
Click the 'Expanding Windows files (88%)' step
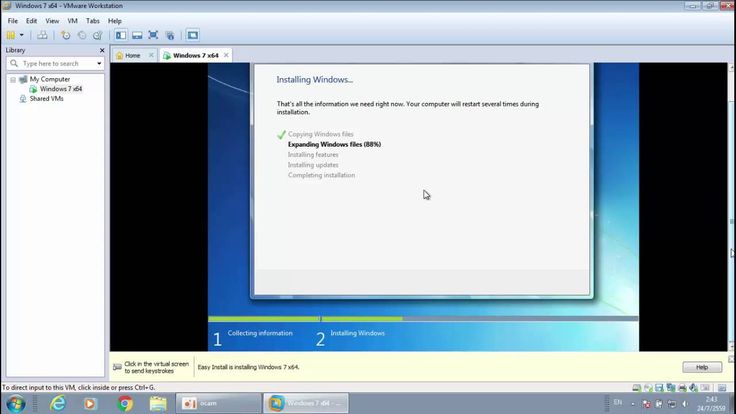[x=334, y=144]
